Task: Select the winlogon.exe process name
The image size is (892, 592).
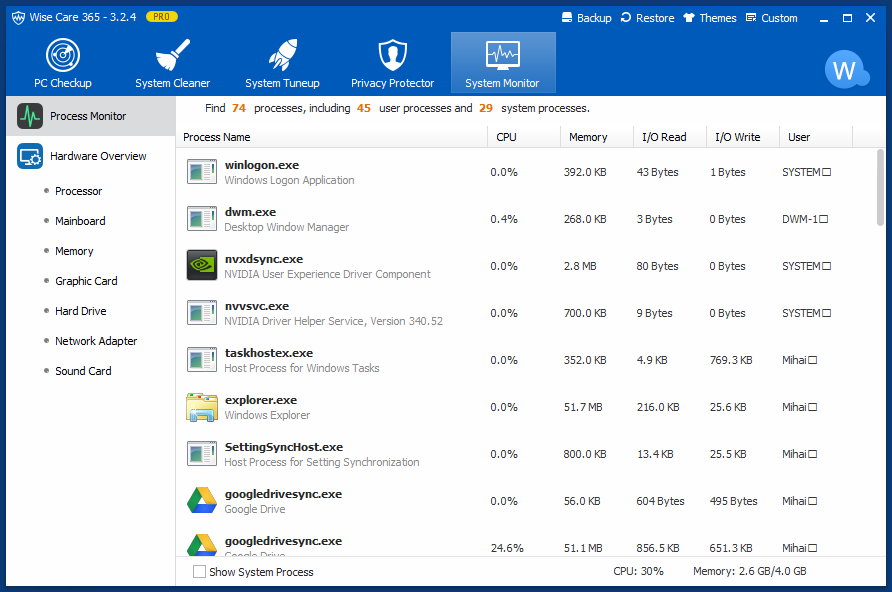Action: [262, 165]
